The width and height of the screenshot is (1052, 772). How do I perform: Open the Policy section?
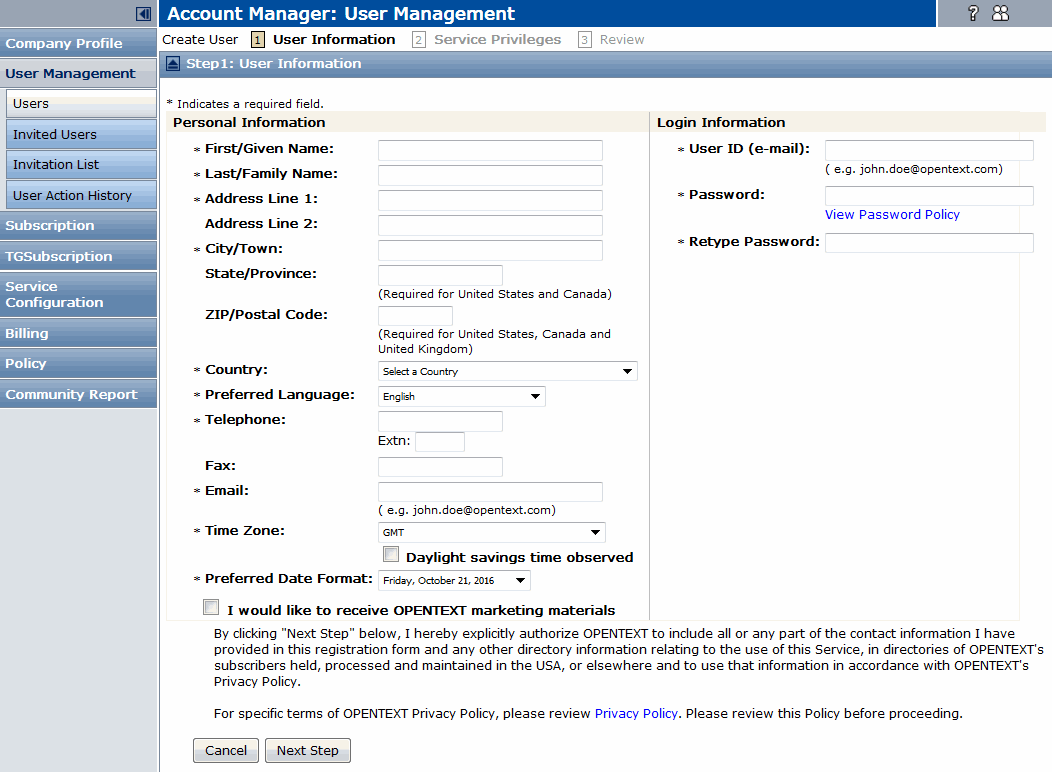tap(78, 364)
